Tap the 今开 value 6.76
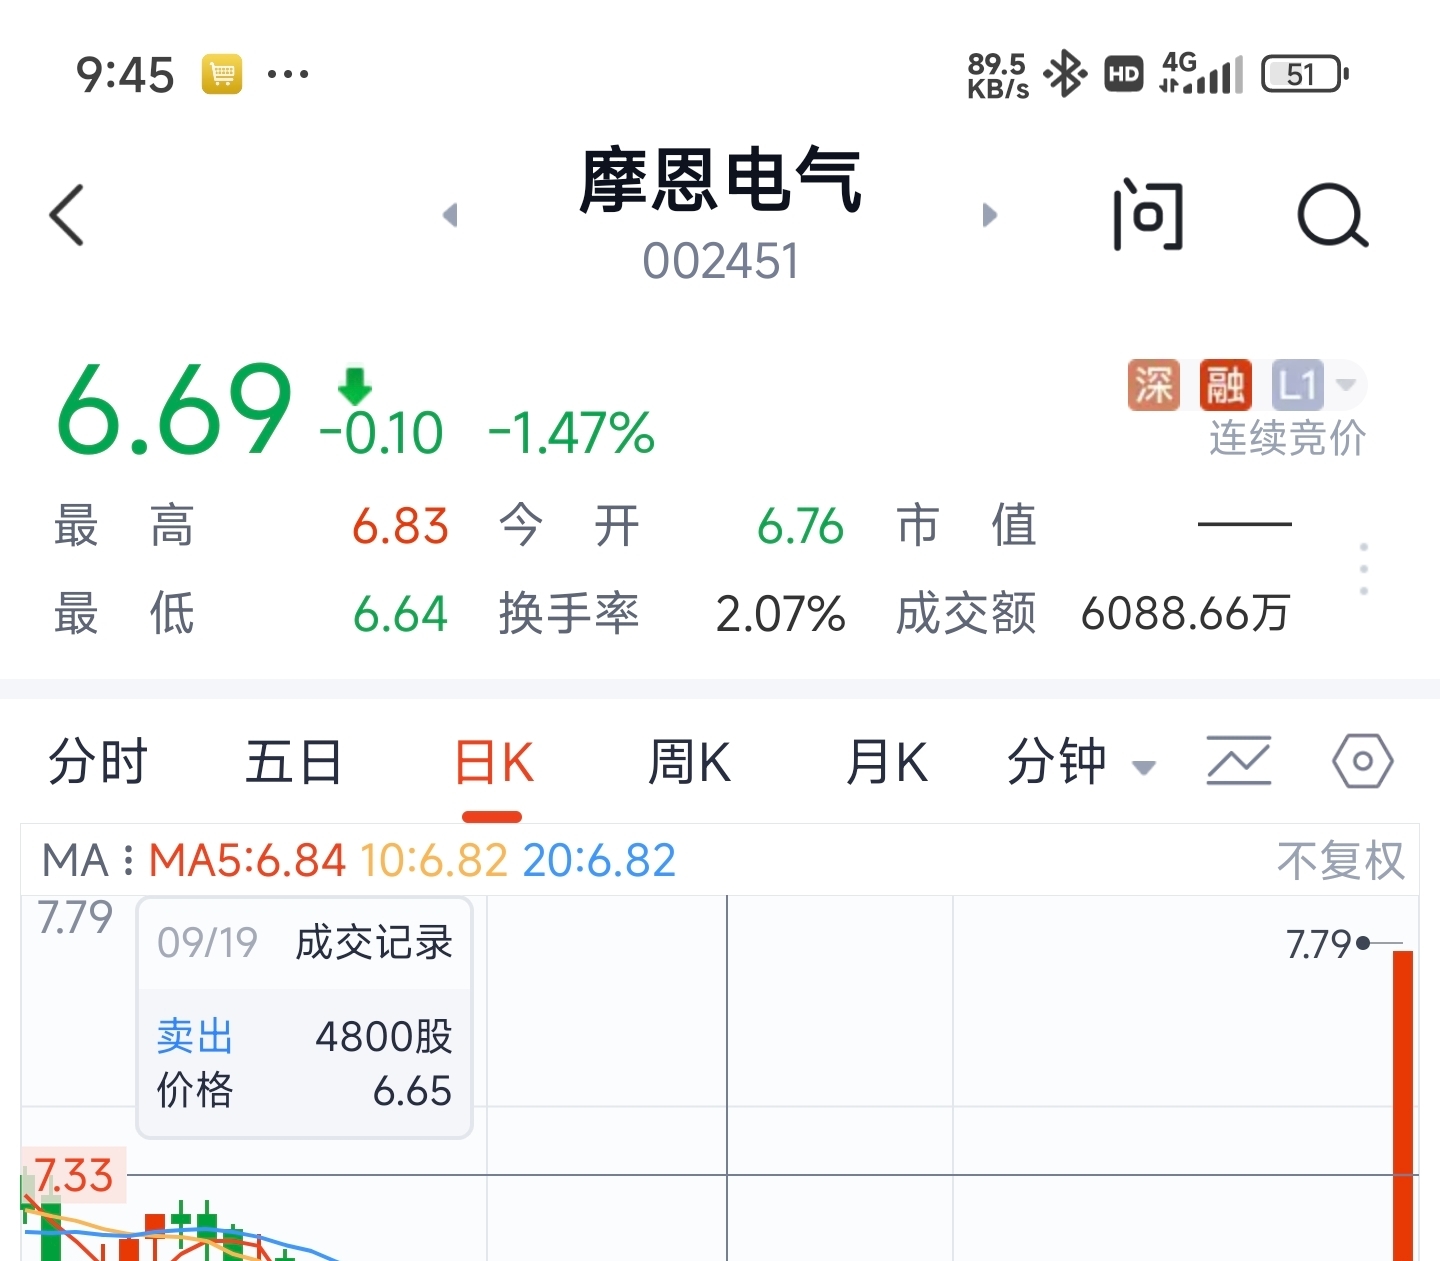Image resolution: width=1440 pixels, height=1261 pixels. [x=800, y=526]
